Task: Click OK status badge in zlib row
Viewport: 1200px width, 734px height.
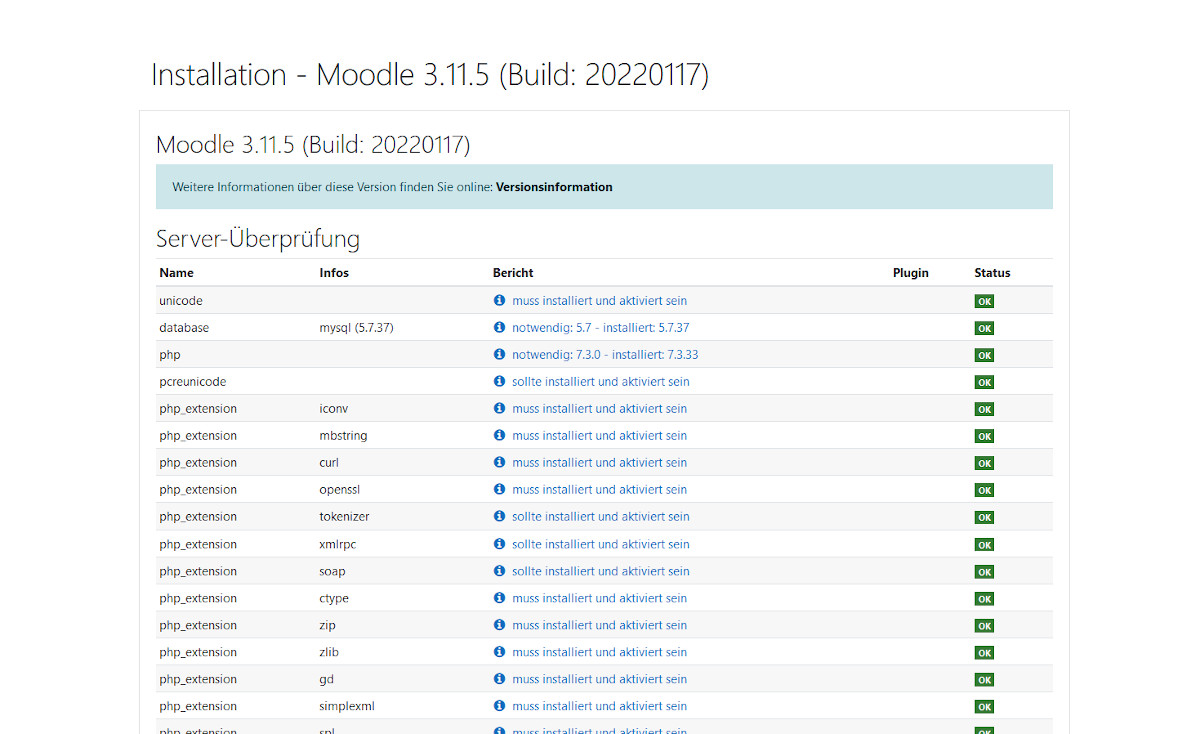Action: pos(984,653)
